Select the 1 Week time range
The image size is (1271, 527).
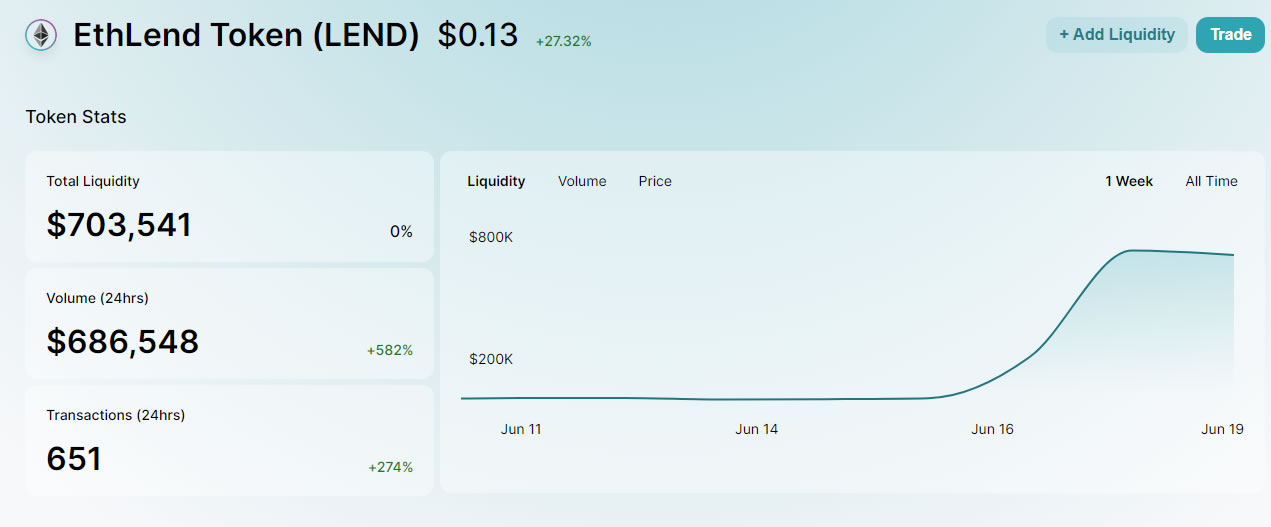point(1129,181)
